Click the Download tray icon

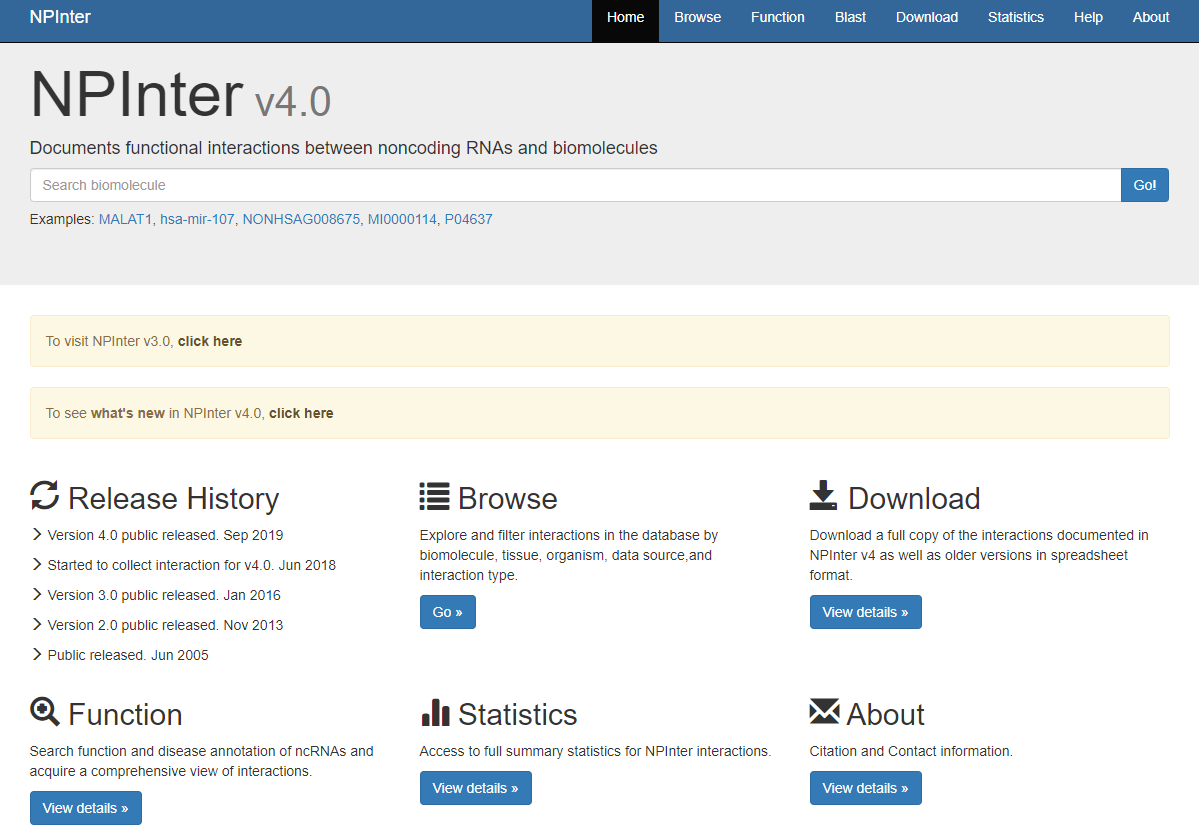[x=823, y=496]
